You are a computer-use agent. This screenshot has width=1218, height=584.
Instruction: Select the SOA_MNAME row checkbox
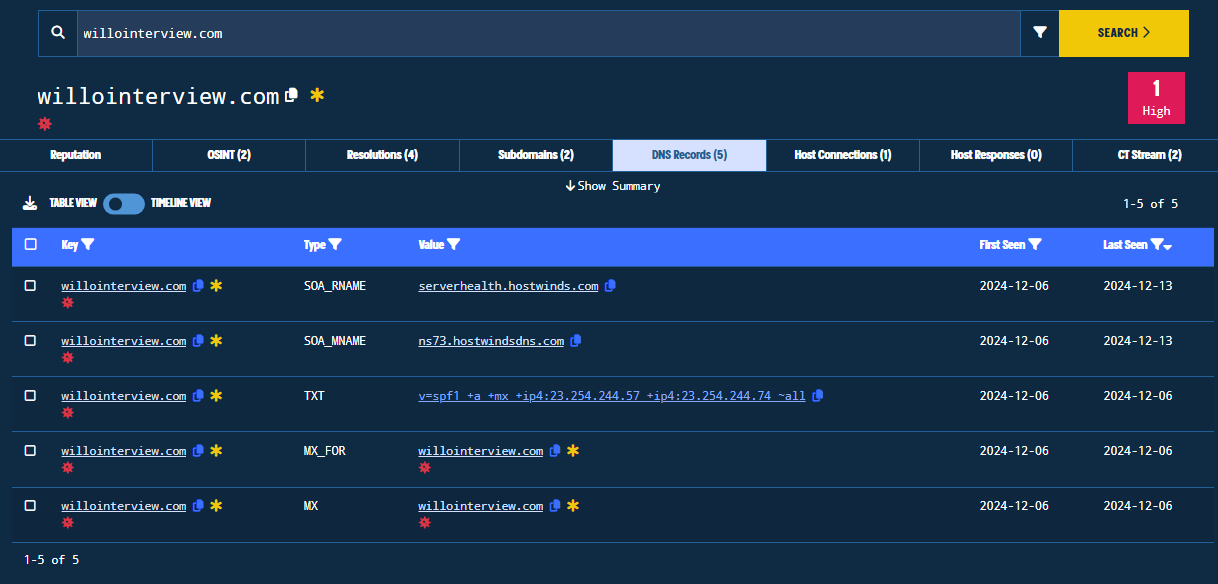coord(30,341)
